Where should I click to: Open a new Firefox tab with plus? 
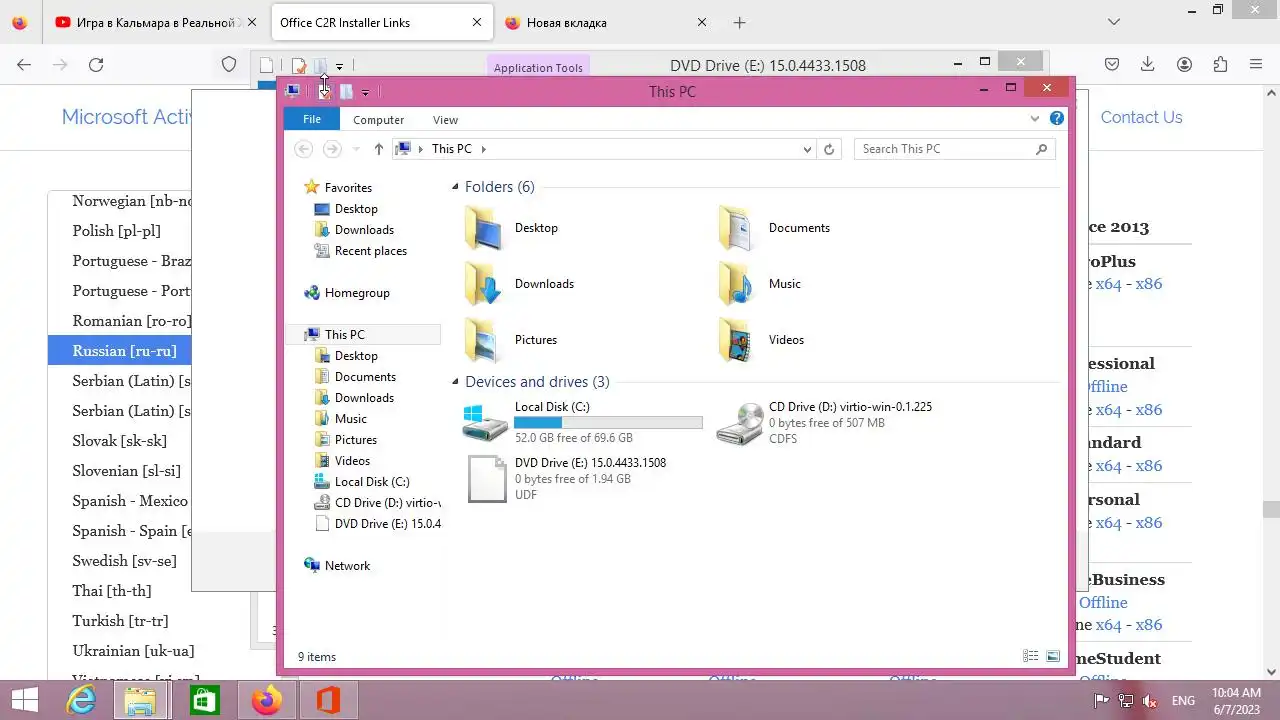point(739,22)
